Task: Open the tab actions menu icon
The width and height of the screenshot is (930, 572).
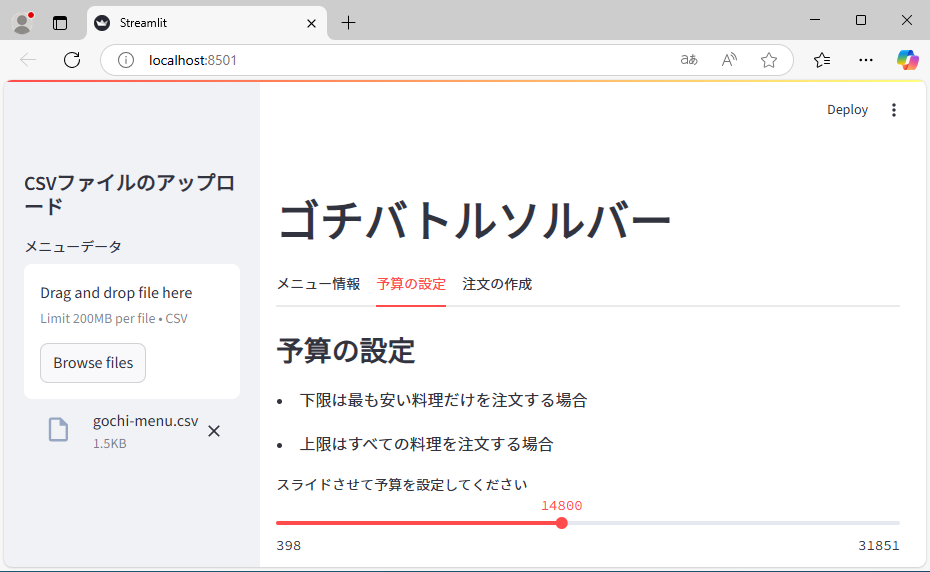Action: [x=60, y=23]
